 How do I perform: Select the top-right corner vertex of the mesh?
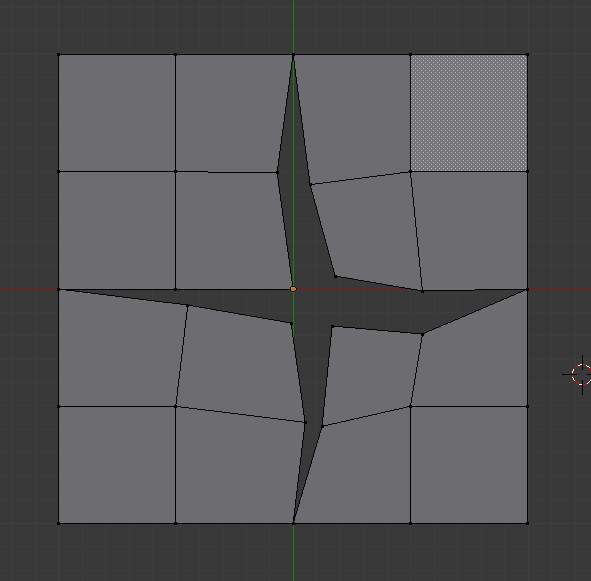(527, 55)
